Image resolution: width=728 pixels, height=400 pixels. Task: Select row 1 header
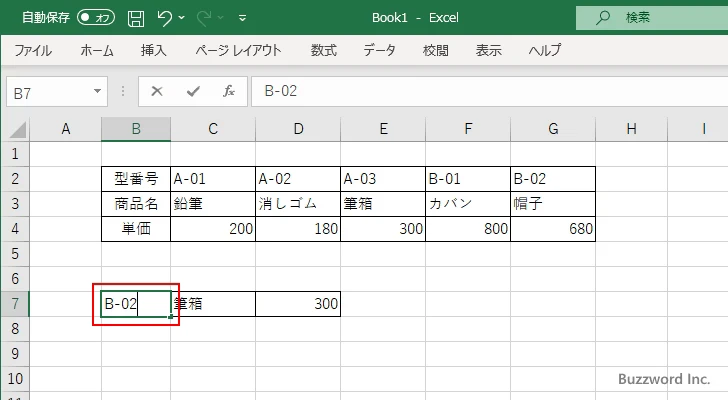pos(15,154)
